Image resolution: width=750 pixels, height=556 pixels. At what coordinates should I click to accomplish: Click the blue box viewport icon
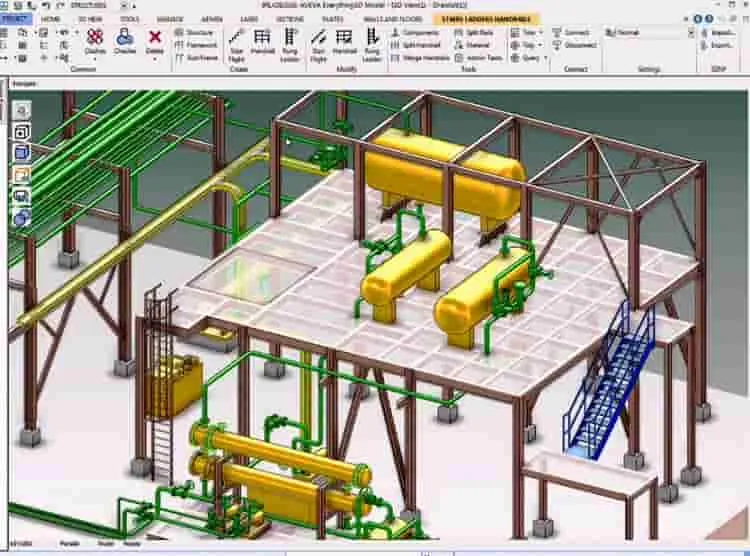pos(22,153)
